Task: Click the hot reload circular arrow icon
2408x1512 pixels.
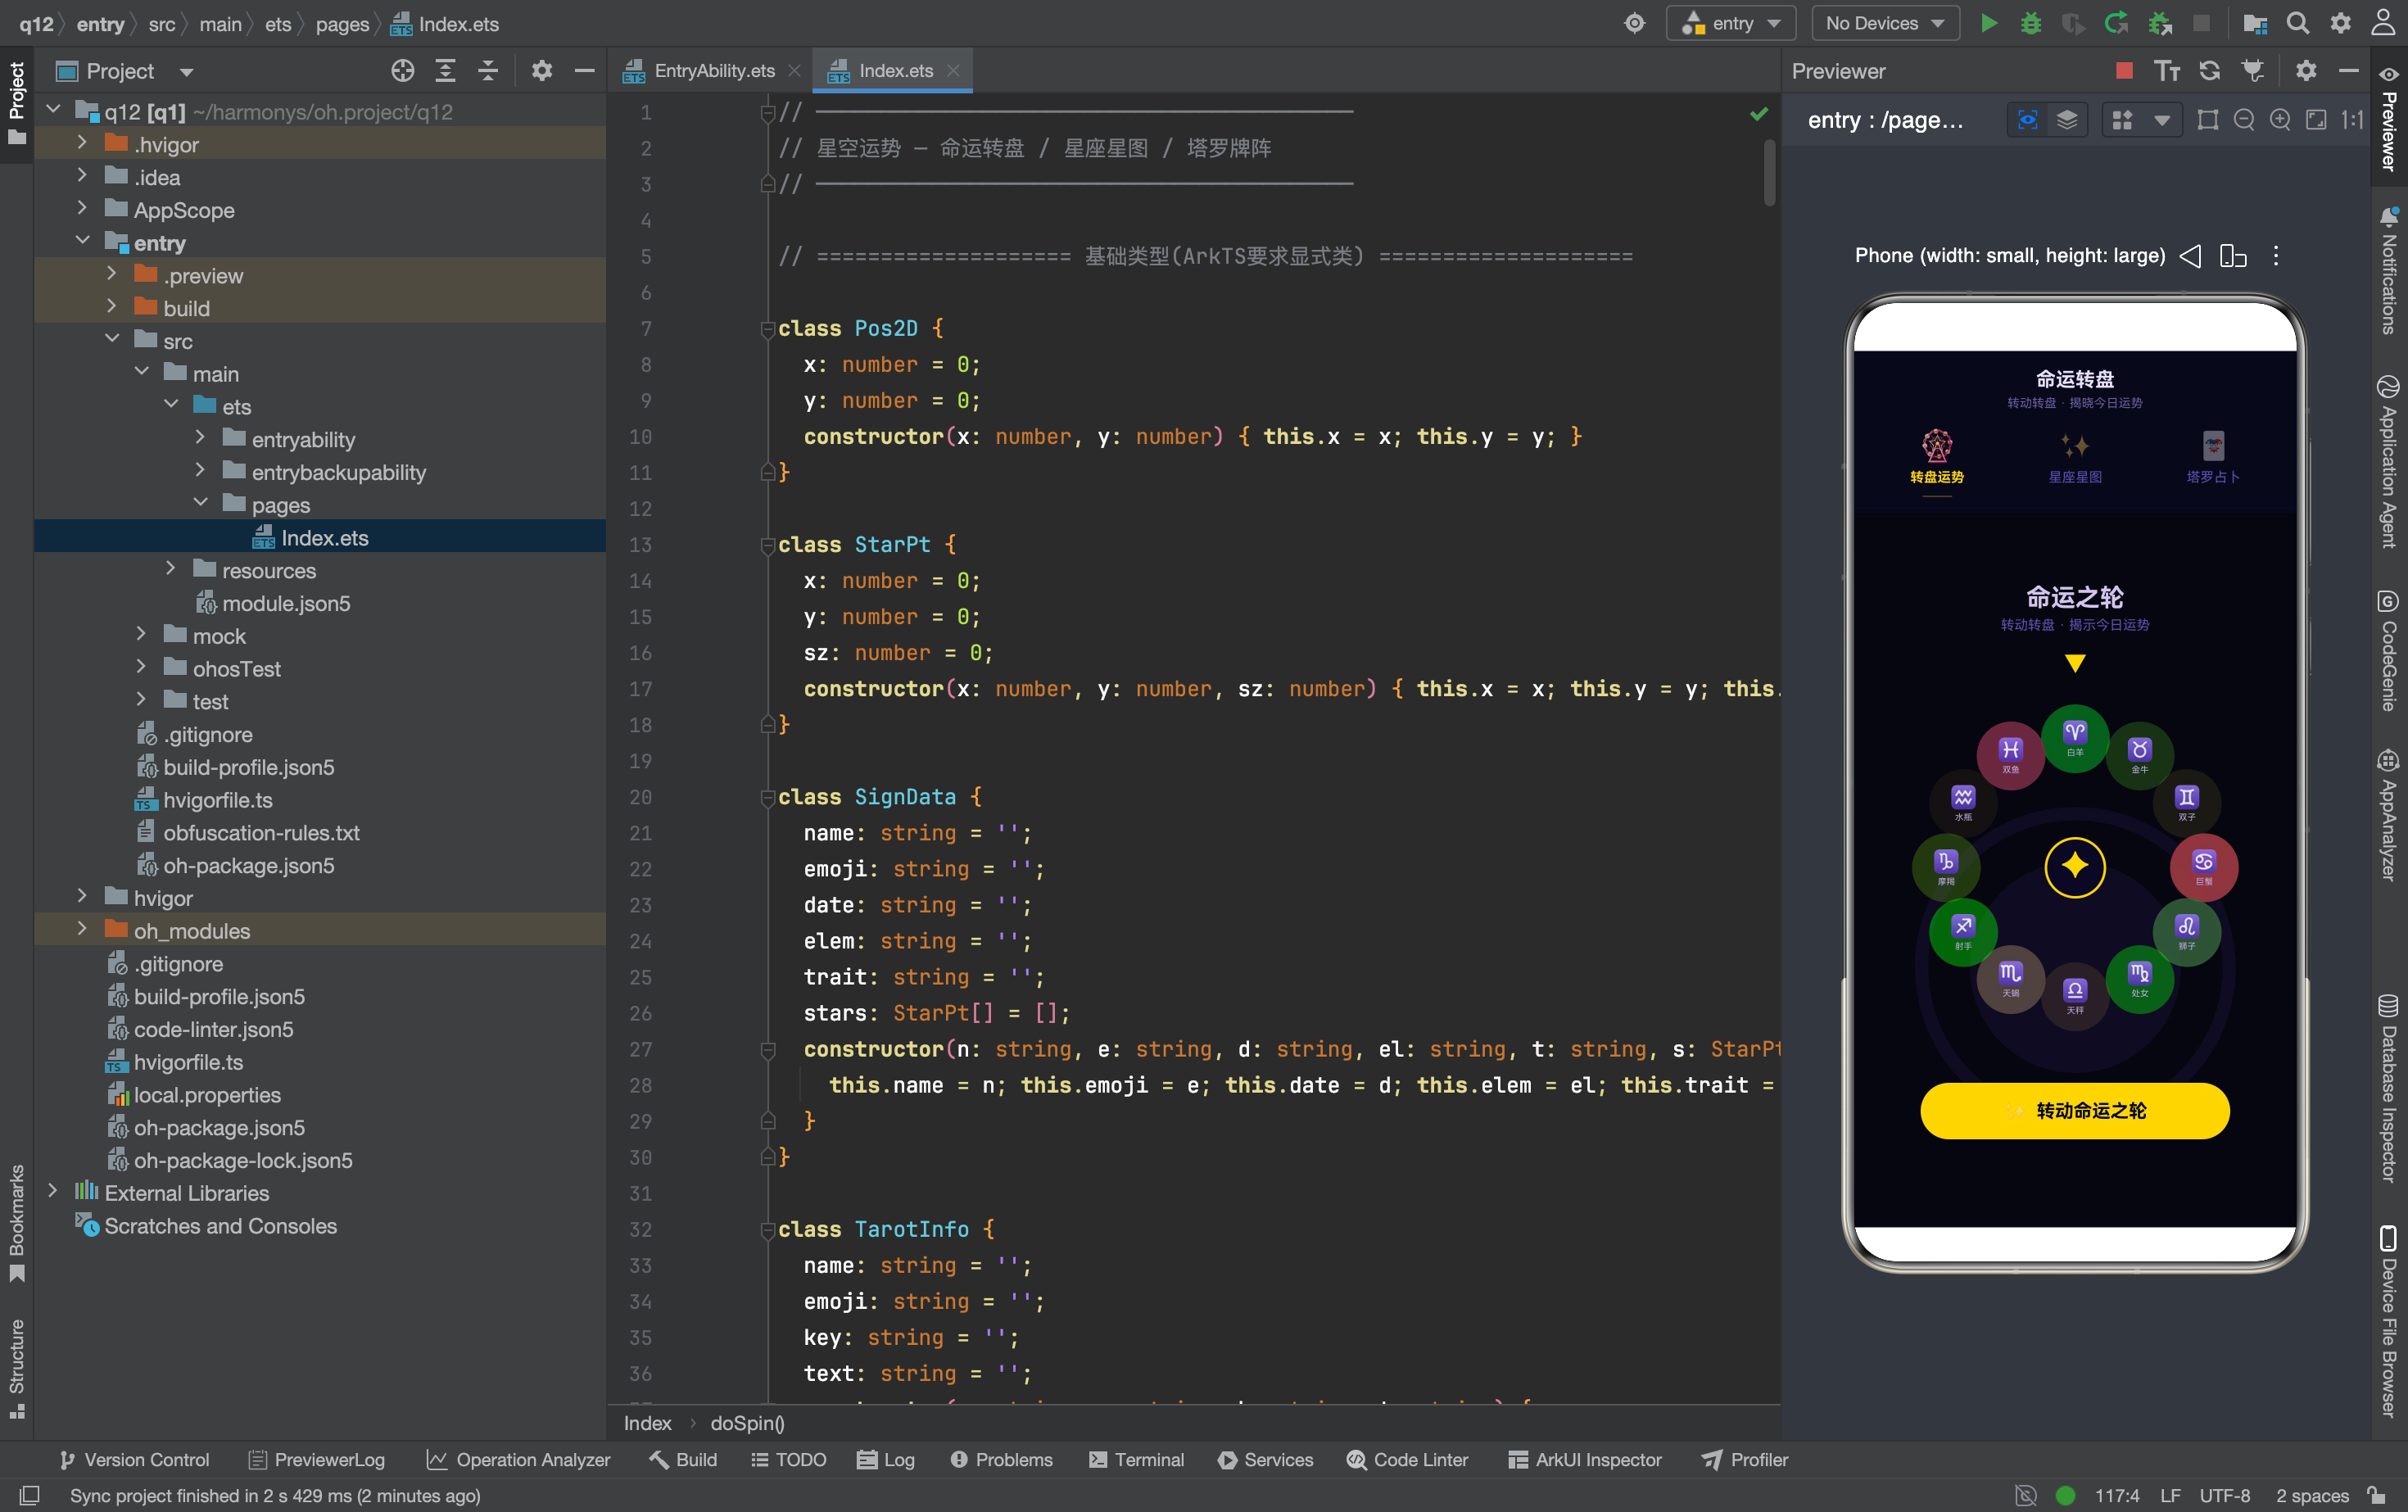Action: (x=2116, y=23)
